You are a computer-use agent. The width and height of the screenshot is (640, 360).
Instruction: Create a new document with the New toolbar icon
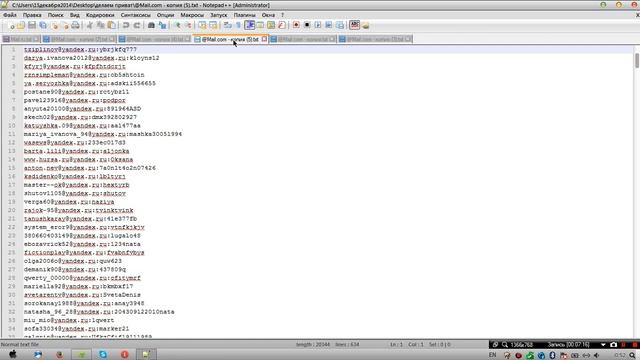point(11,25)
